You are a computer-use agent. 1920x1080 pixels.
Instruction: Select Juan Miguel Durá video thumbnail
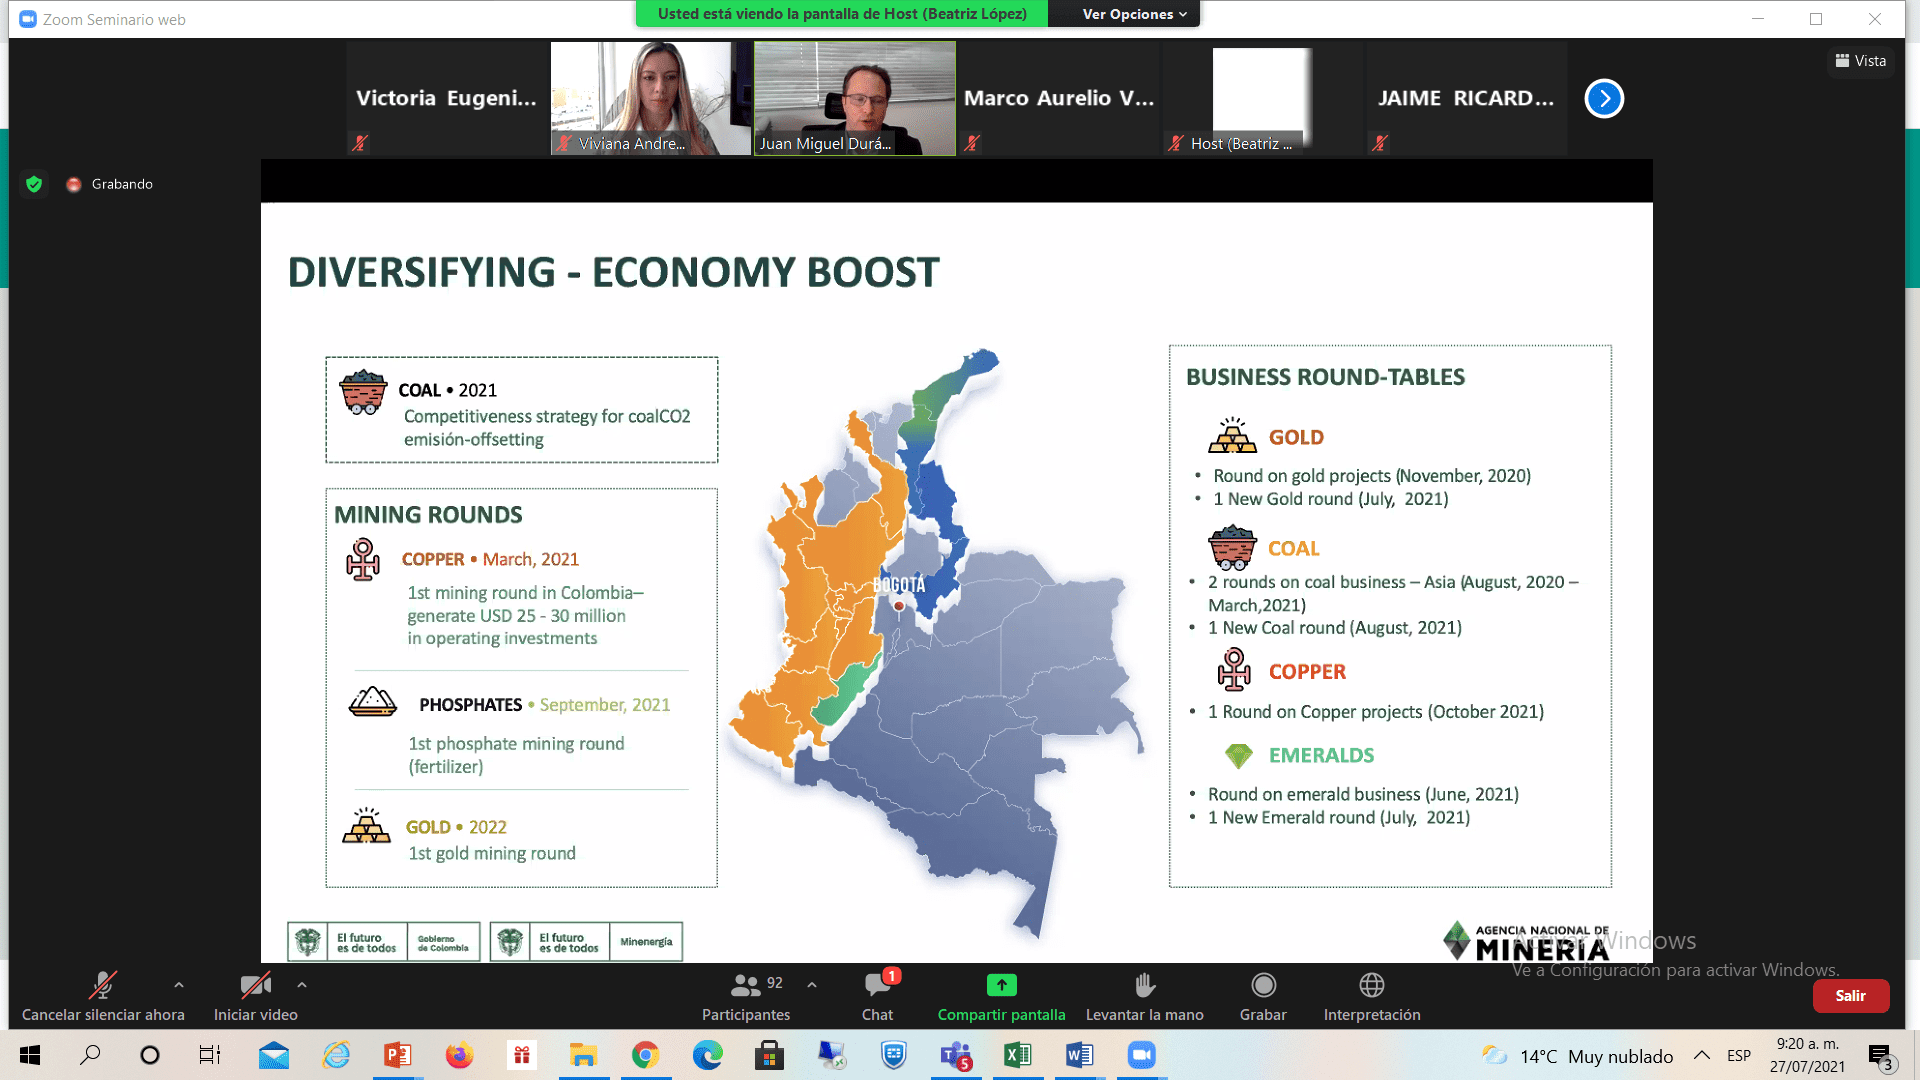click(x=855, y=98)
